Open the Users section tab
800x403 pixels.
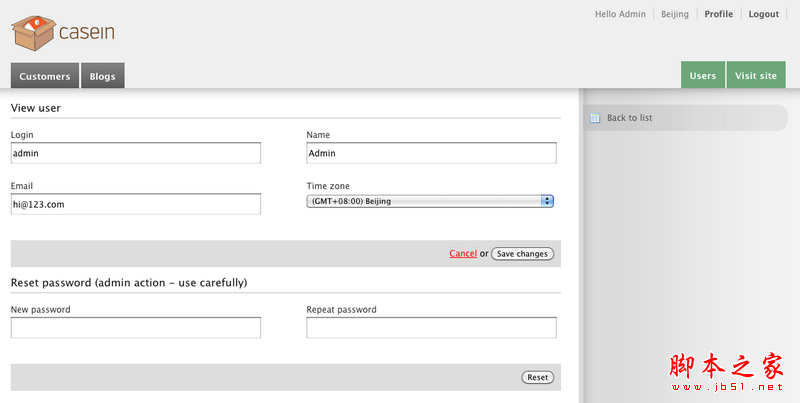pyautogui.click(x=703, y=76)
